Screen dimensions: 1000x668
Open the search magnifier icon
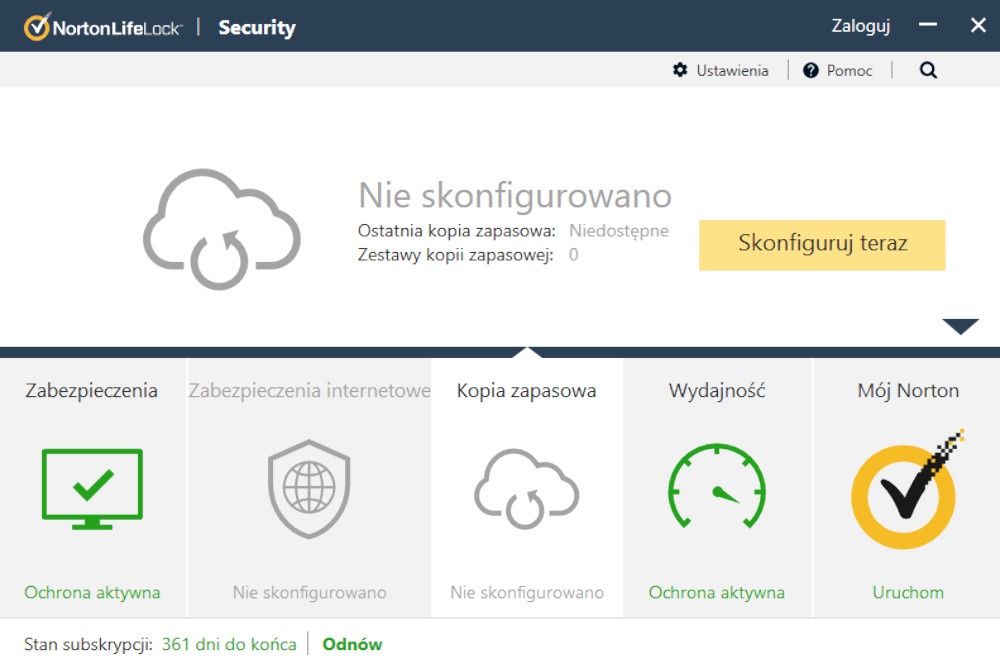pos(929,70)
